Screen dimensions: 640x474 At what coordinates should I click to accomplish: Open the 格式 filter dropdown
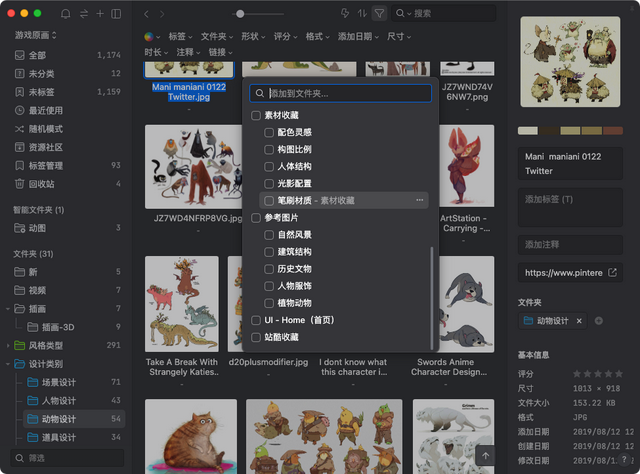coord(318,37)
